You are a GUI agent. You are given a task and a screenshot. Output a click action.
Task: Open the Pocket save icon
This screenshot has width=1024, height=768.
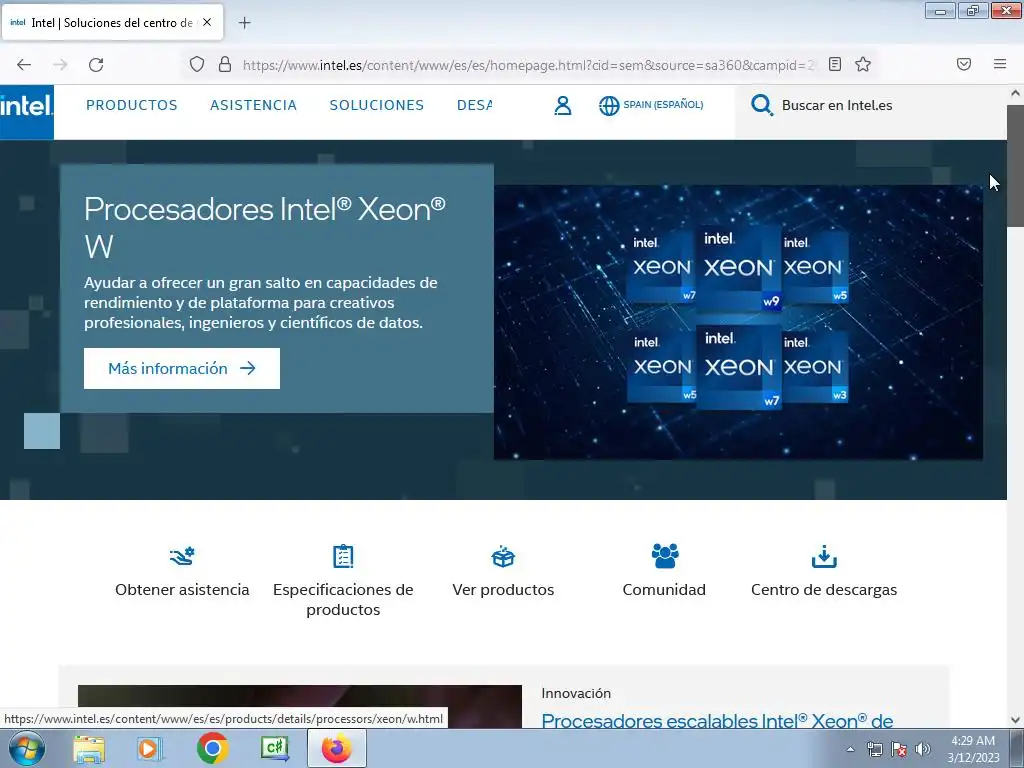coord(964,64)
